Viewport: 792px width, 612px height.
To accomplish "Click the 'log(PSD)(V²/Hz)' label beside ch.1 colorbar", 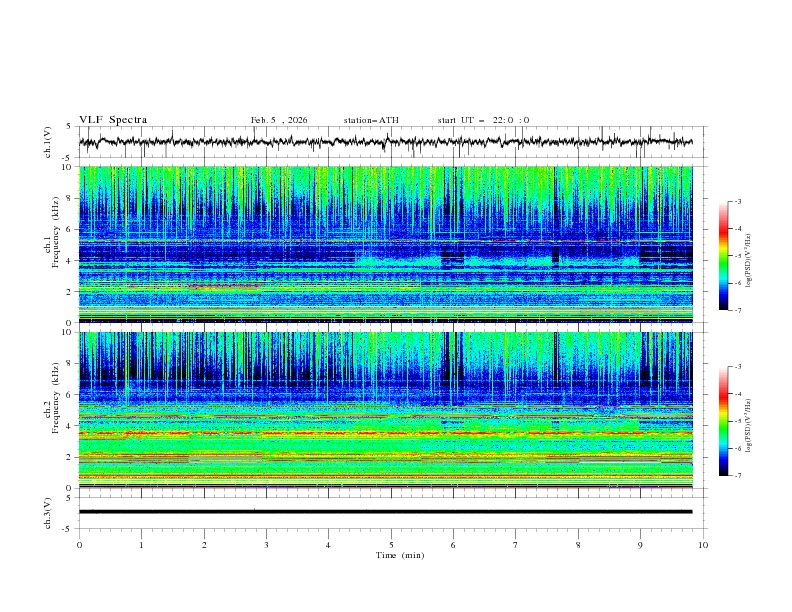I will click(x=749, y=261).
